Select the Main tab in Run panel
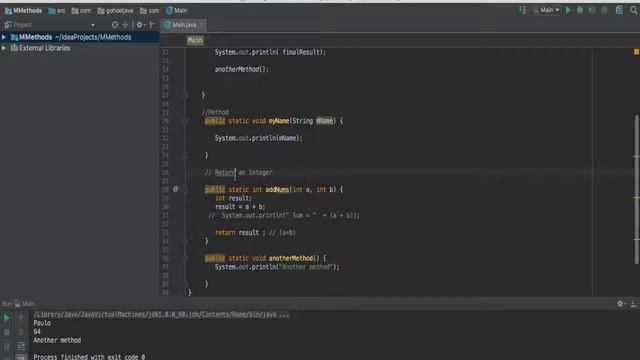This screenshot has width=640, height=360. click(x=24, y=304)
